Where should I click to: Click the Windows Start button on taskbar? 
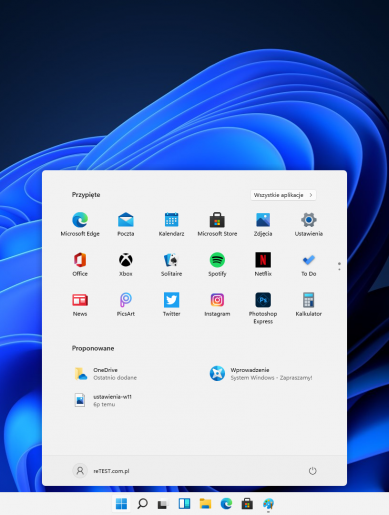coord(121,504)
